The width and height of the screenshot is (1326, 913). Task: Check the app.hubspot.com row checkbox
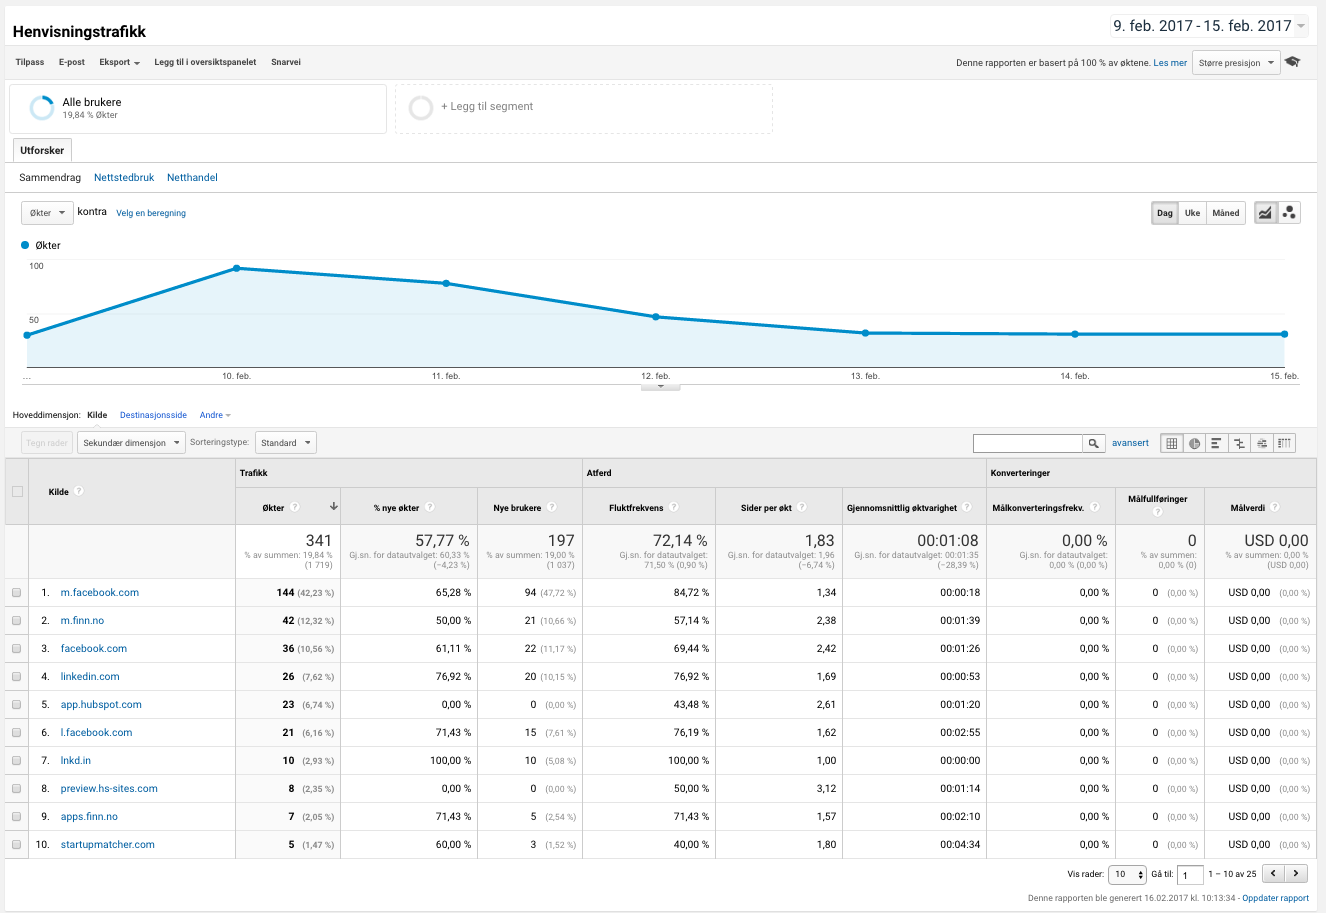pos(17,704)
